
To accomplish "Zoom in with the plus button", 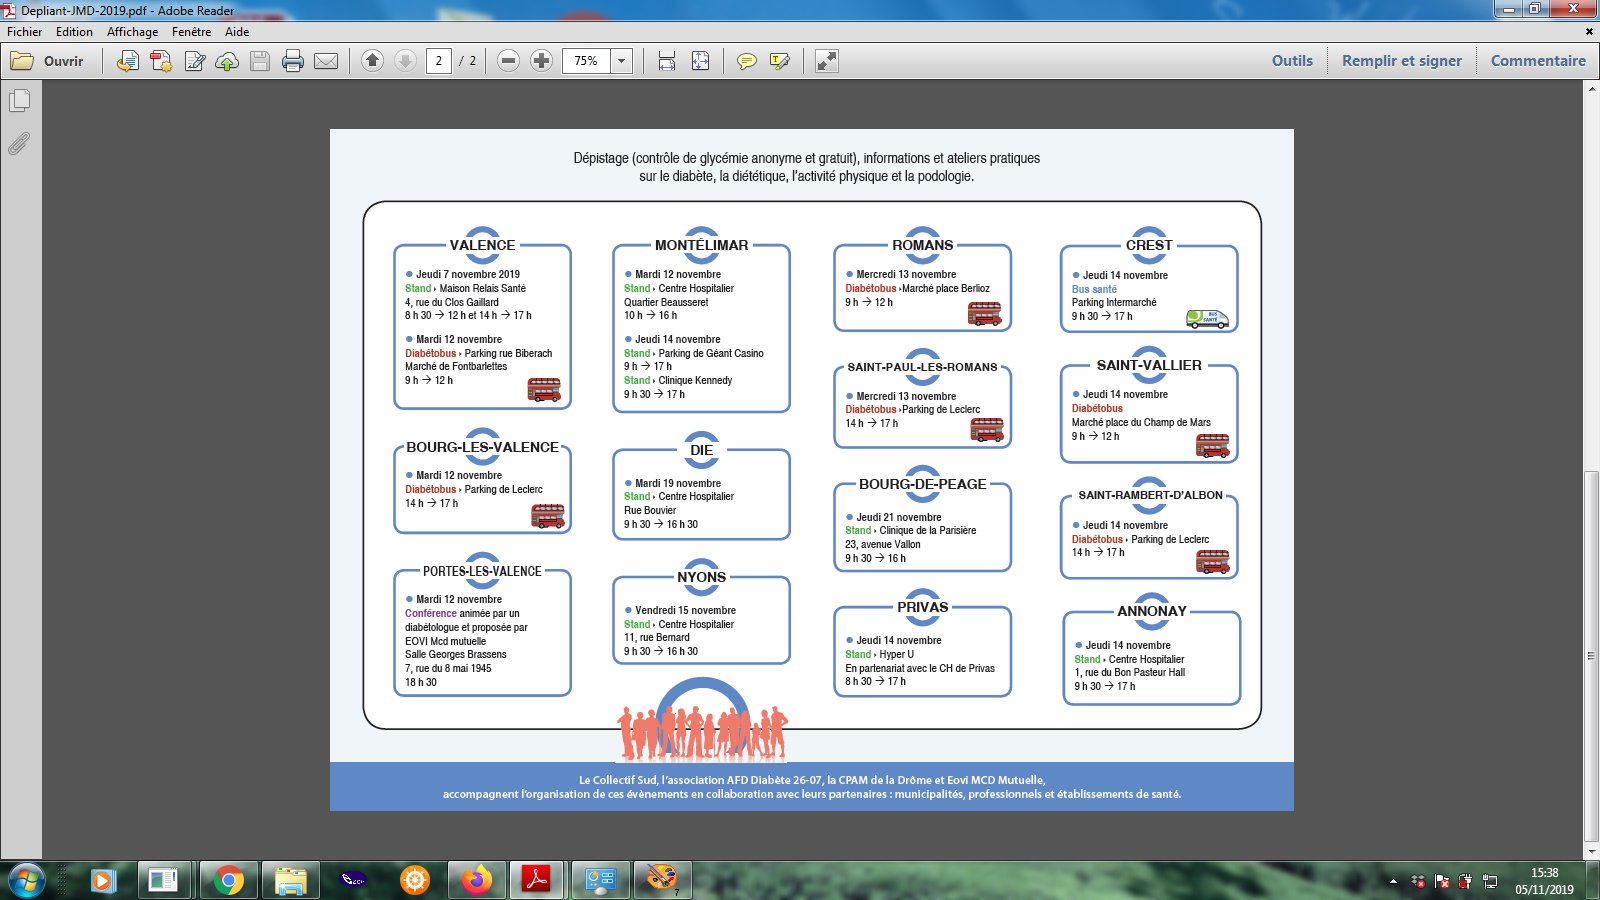I will (541, 61).
